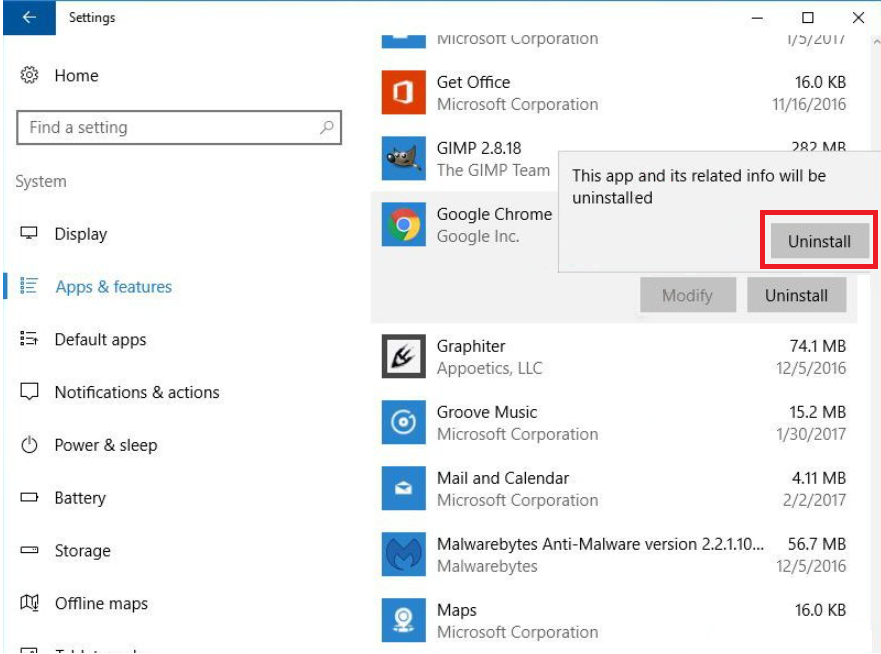Select the GIMP 2.8.18 mascot icon
Viewport: 881px width, 654px height.
[x=405, y=159]
